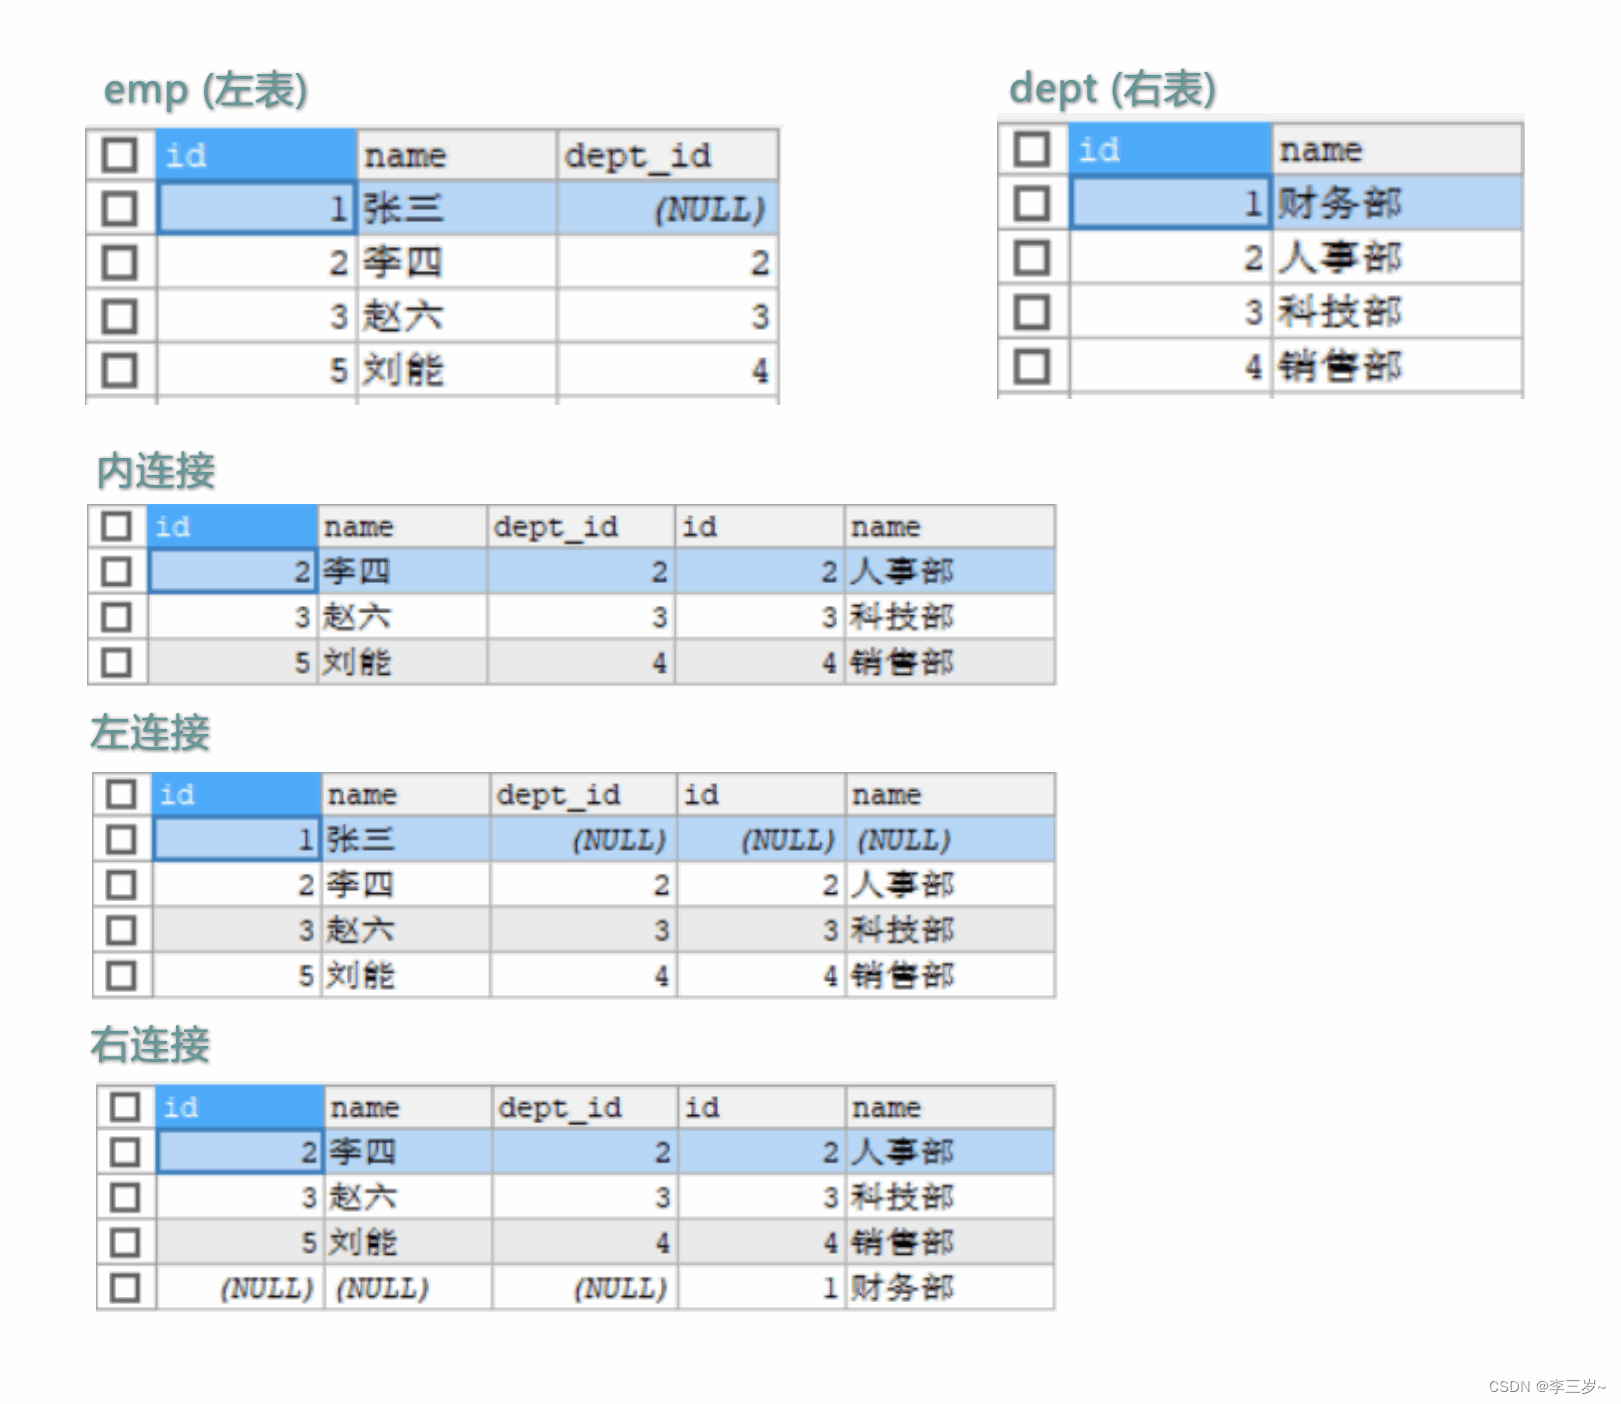Tick the 科技部 row checkbox in dept table
Screen dimensions: 1621x1404
pos(1032,312)
